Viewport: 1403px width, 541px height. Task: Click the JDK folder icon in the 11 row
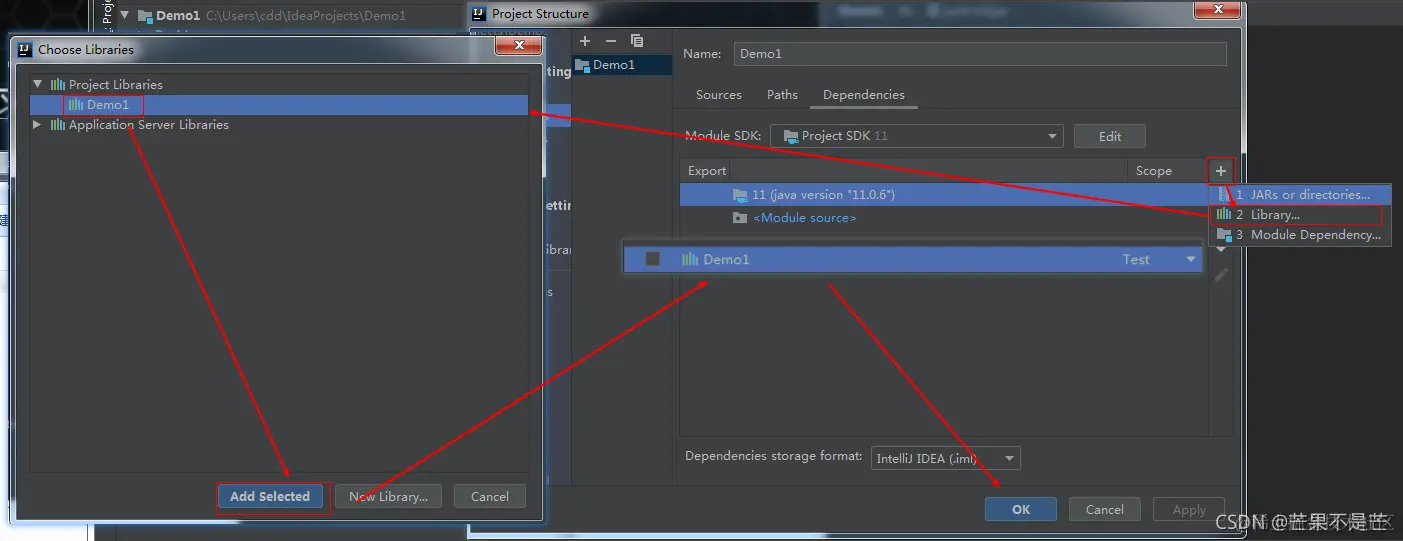tap(740, 195)
